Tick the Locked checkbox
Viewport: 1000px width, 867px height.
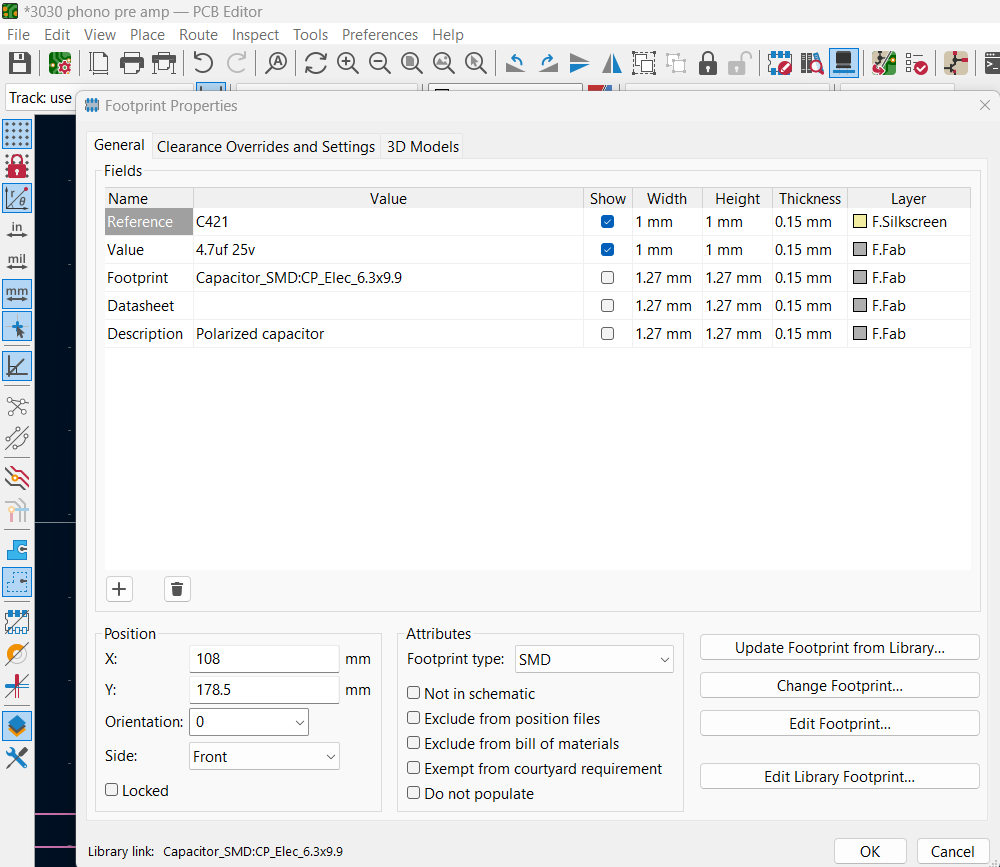click(x=112, y=790)
